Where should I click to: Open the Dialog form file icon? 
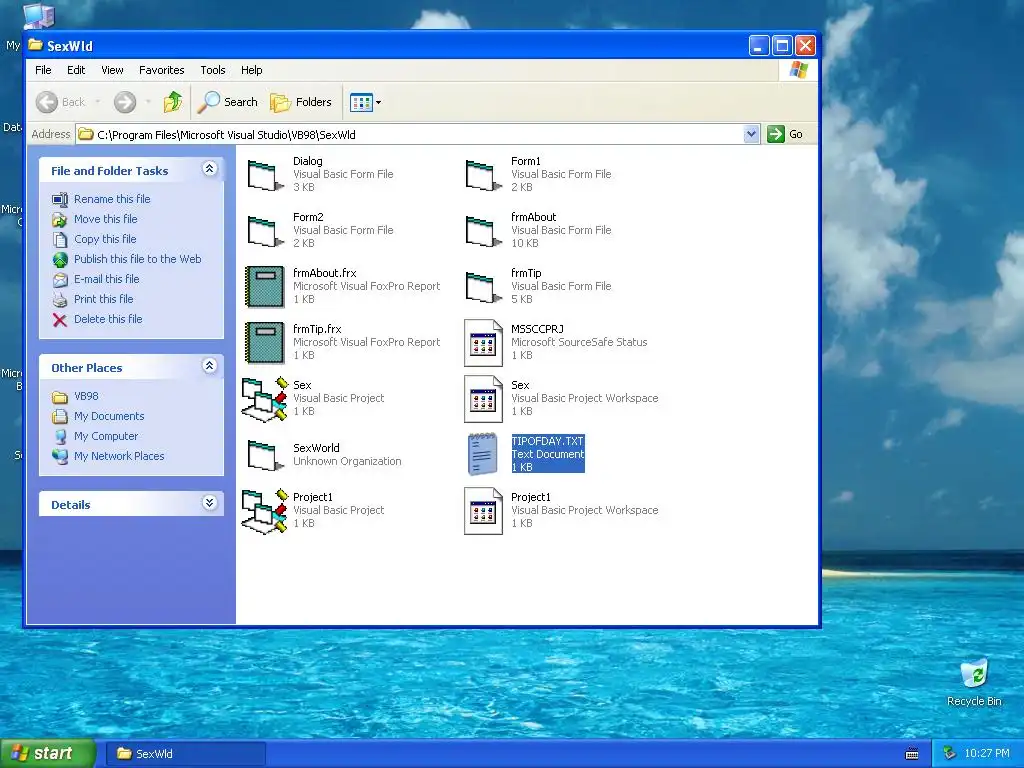pyautogui.click(x=264, y=175)
